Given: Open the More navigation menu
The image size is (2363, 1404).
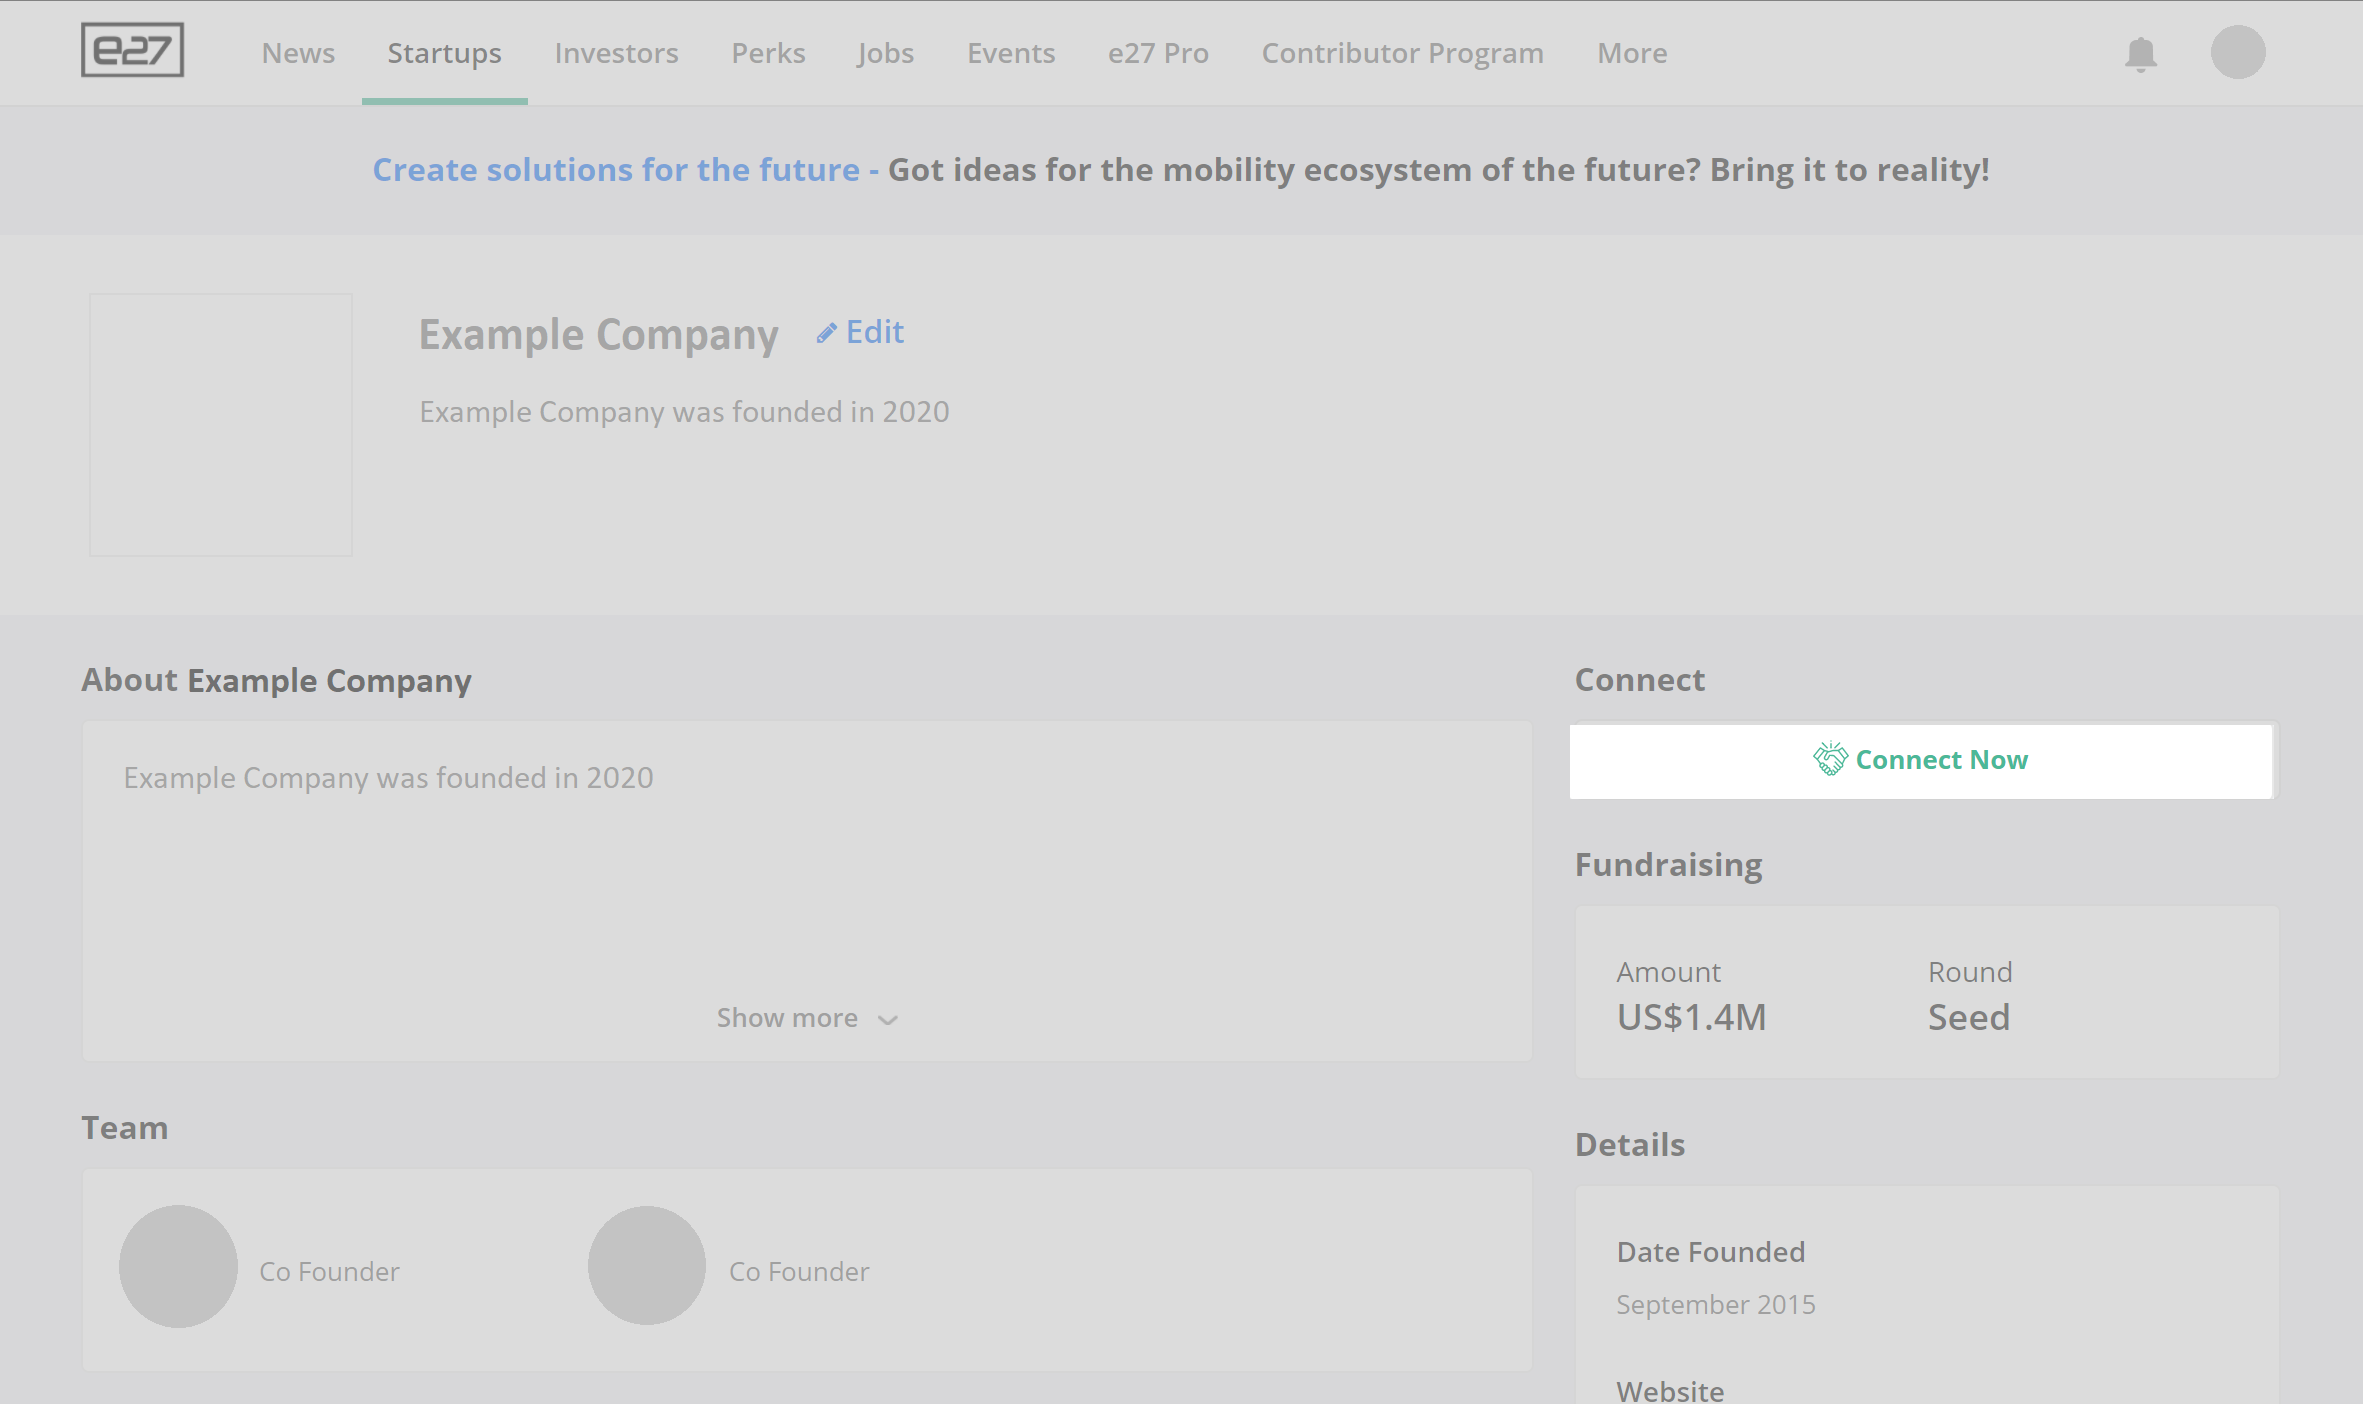Looking at the screenshot, I should 1631,53.
